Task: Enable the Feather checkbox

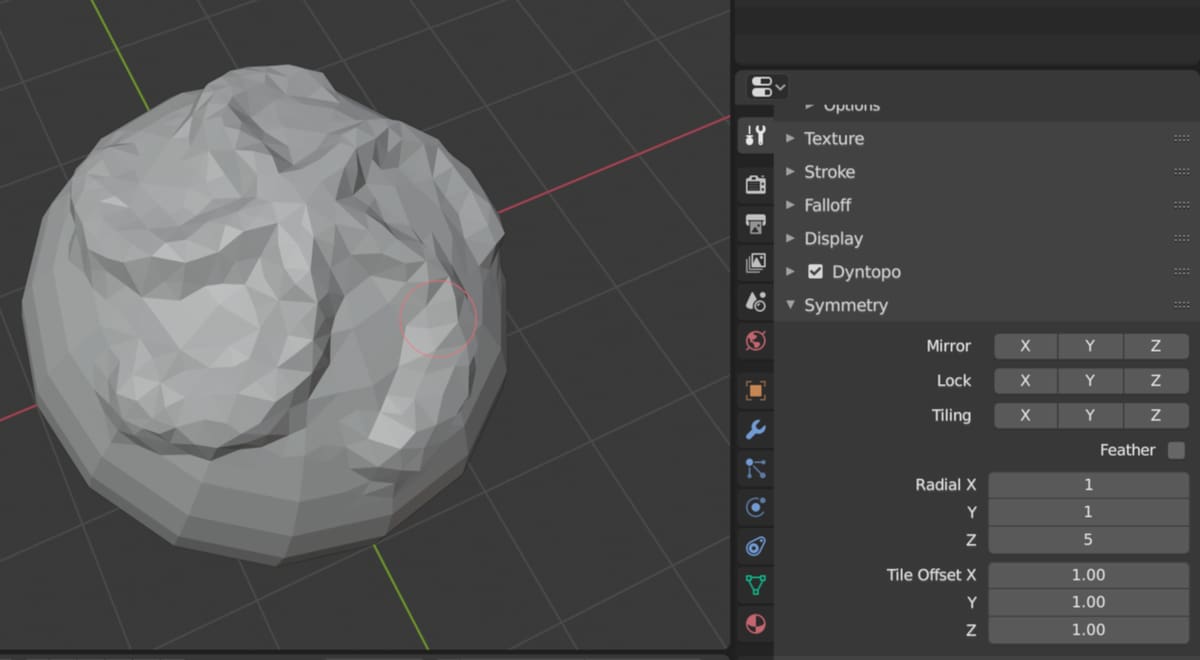Action: tap(1176, 450)
